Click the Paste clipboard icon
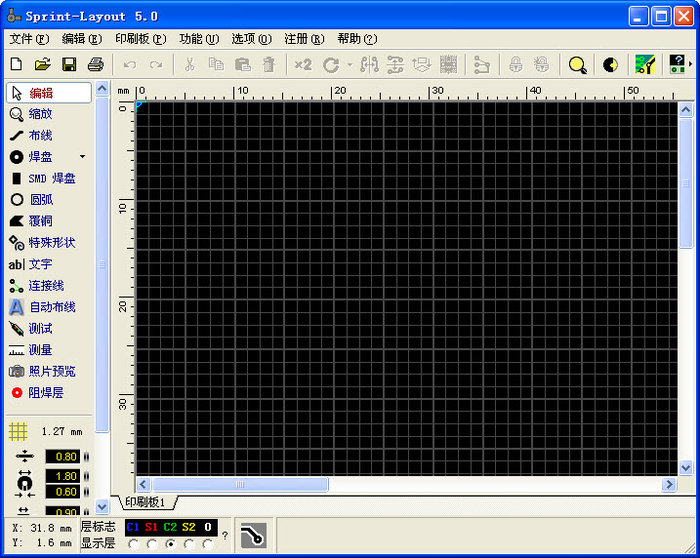Screen dimensions: 700x558 [x=242, y=65]
